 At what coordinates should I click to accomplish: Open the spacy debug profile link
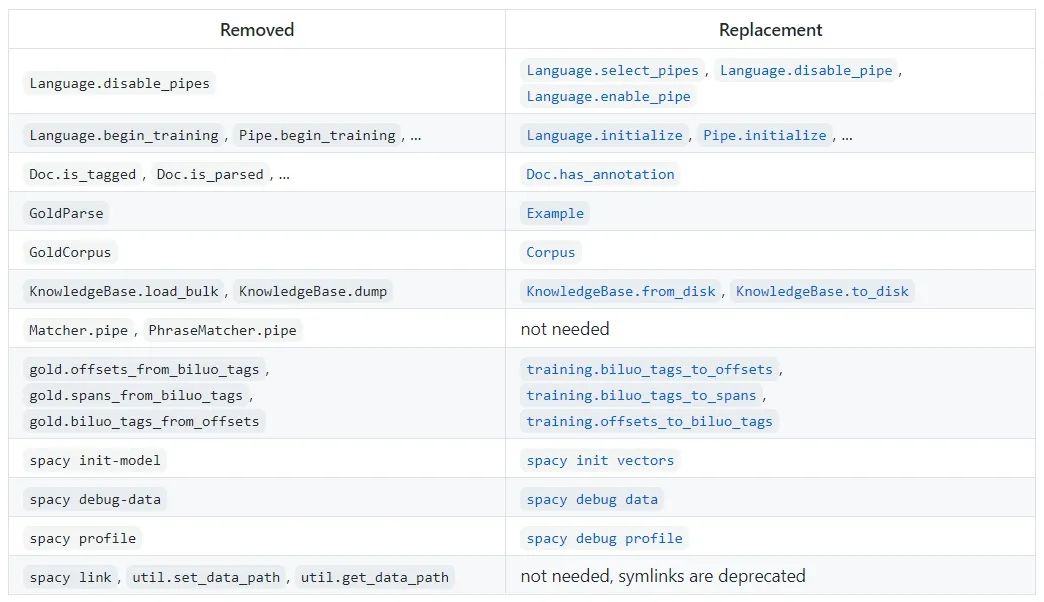point(604,538)
